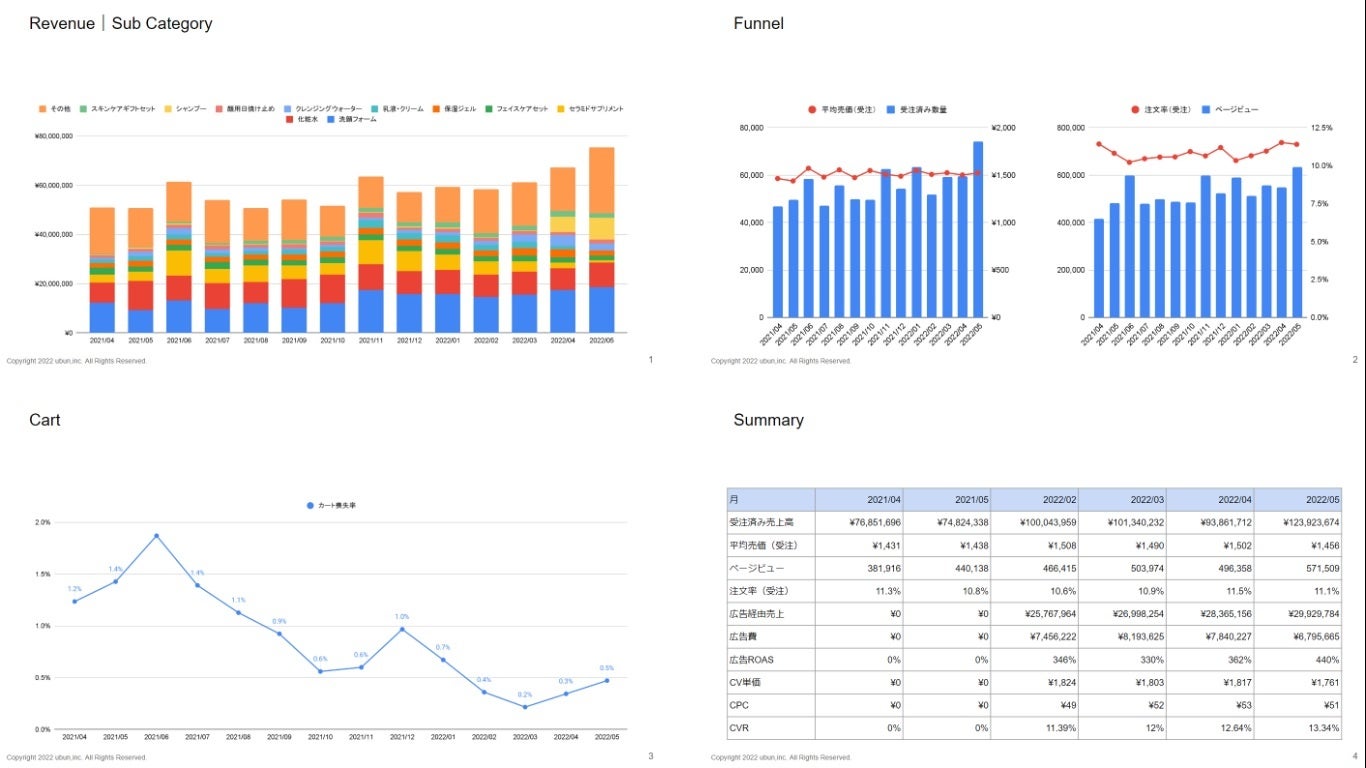
Task: Select the 受注済み売上高 row header
Action: (771, 522)
